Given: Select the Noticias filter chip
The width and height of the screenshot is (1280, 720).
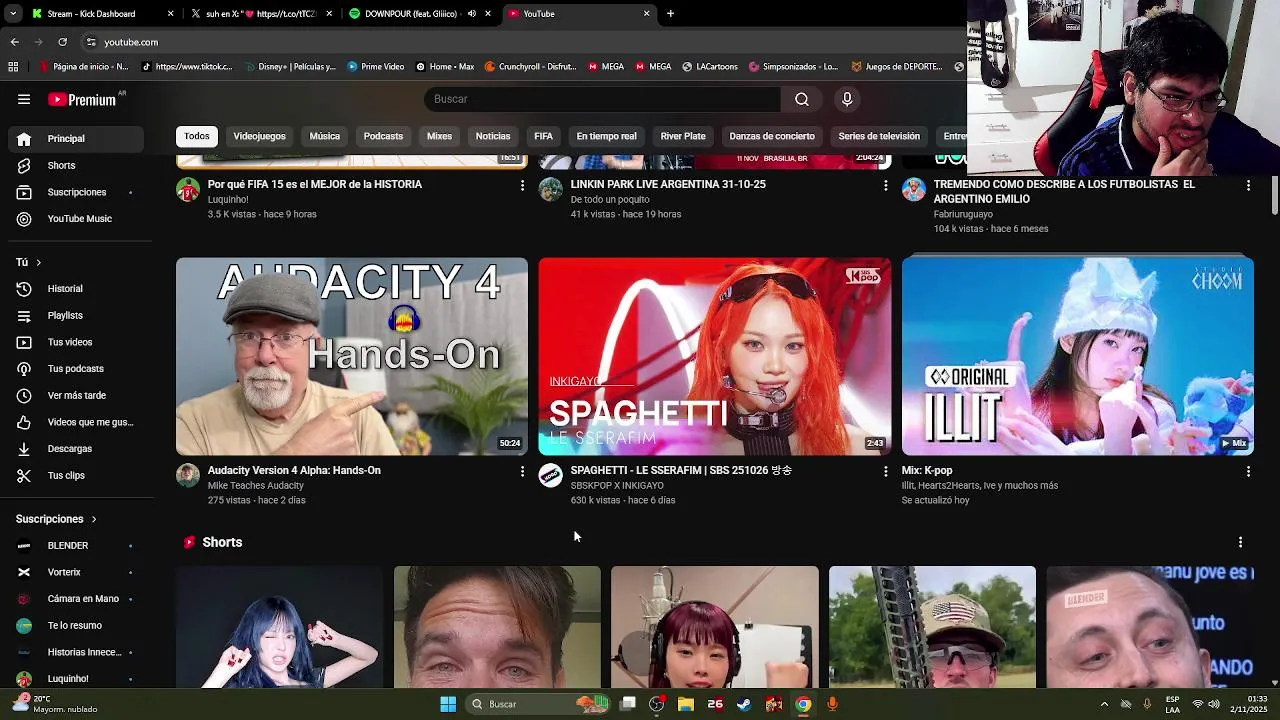Looking at the screenshot, I should pyautogui.click(x=493, y=136).
